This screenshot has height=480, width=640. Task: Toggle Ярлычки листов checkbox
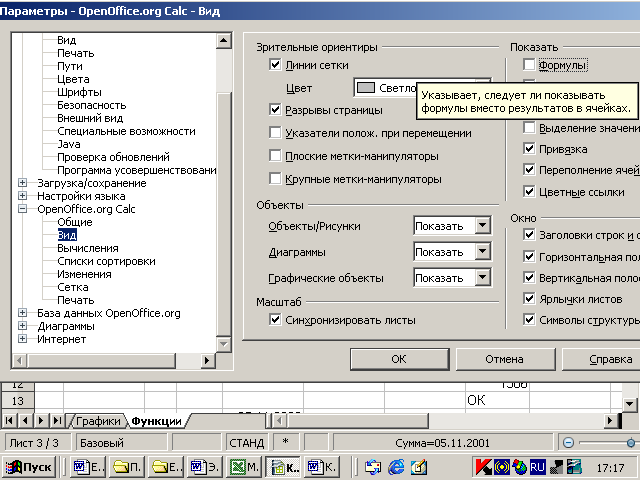529,298
